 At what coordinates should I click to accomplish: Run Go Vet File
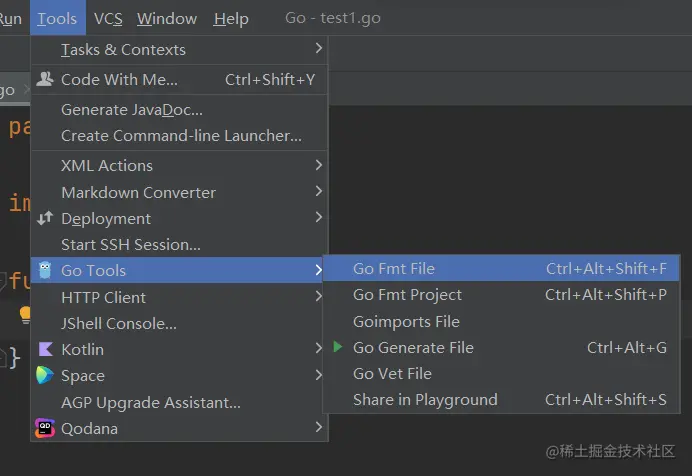392,373
